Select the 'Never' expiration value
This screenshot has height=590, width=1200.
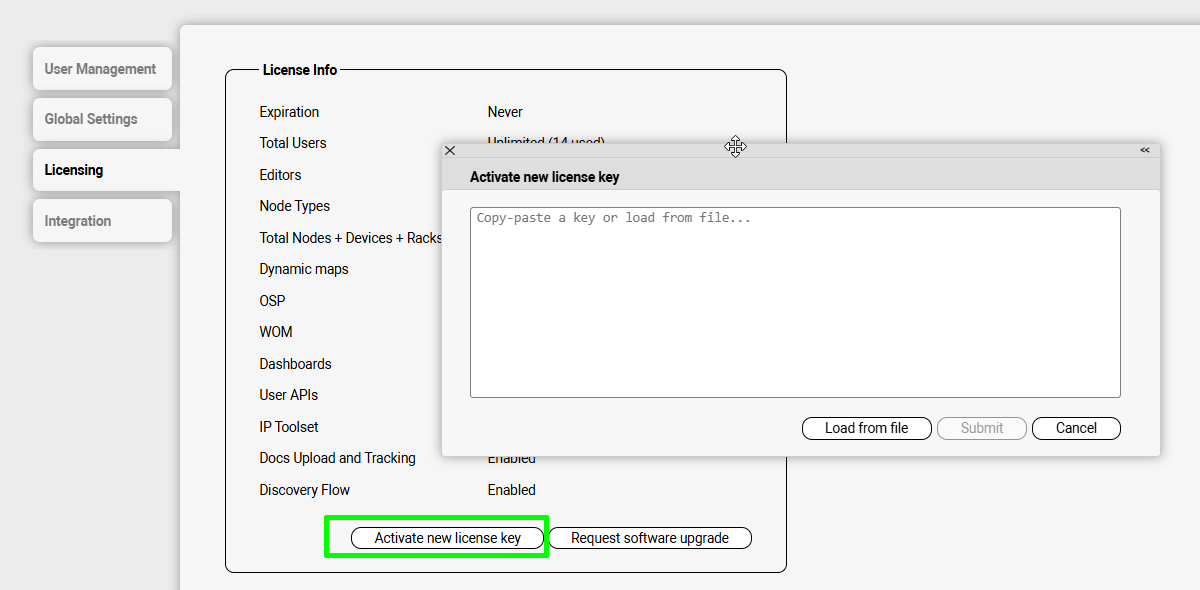tap(505, 112)
